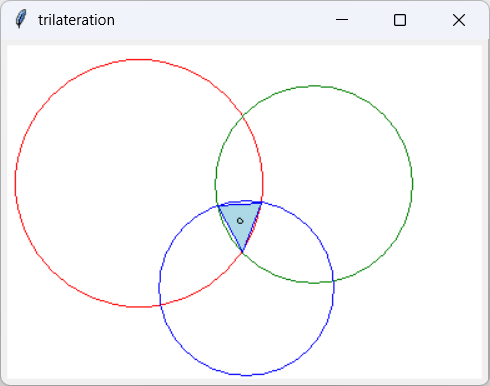Click the small black point marker in the shaded triangle
Image resolution: width=490 pixels, height=386 pixels.
pyautogui.click(x=240, y=221)
